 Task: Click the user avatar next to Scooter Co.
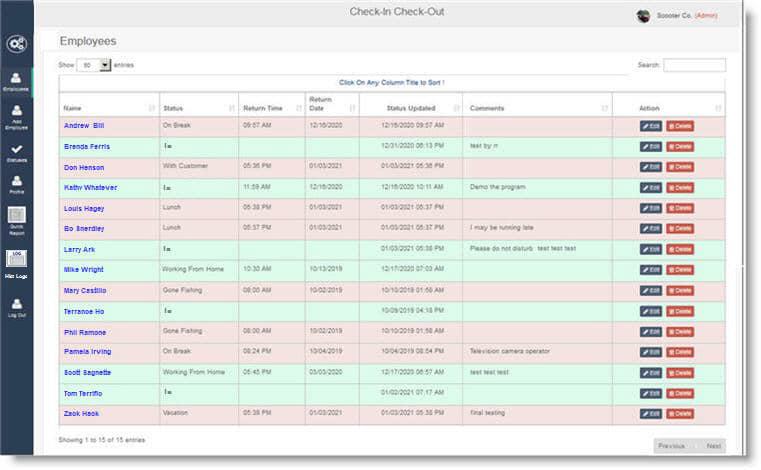pos(643,15)
